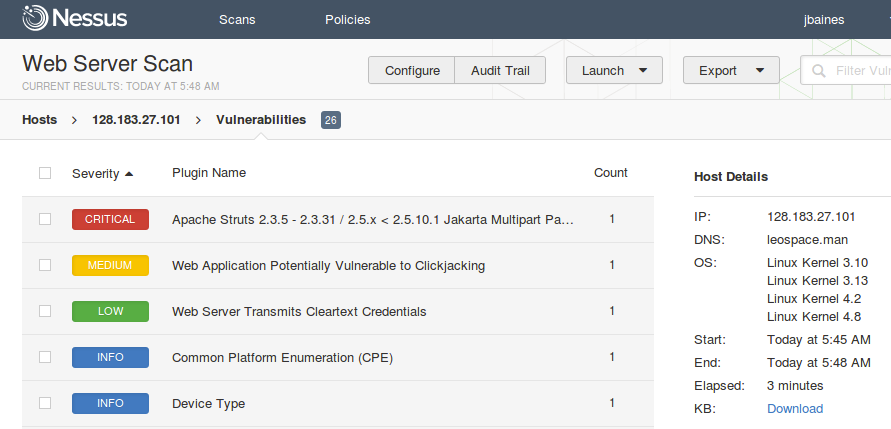Viewport: 891px width, 429px height.
Task: Click the LOW severity badge
Action: click(110, 311)
